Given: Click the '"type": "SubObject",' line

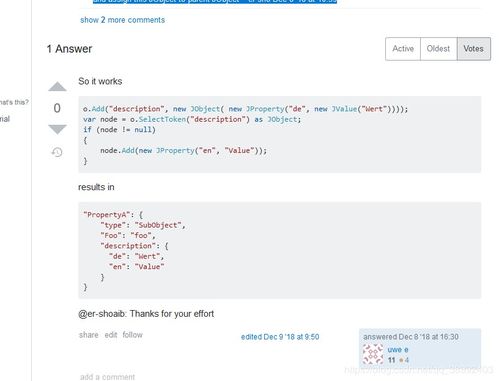Looking at the screenshot, I should click(143, 225).
